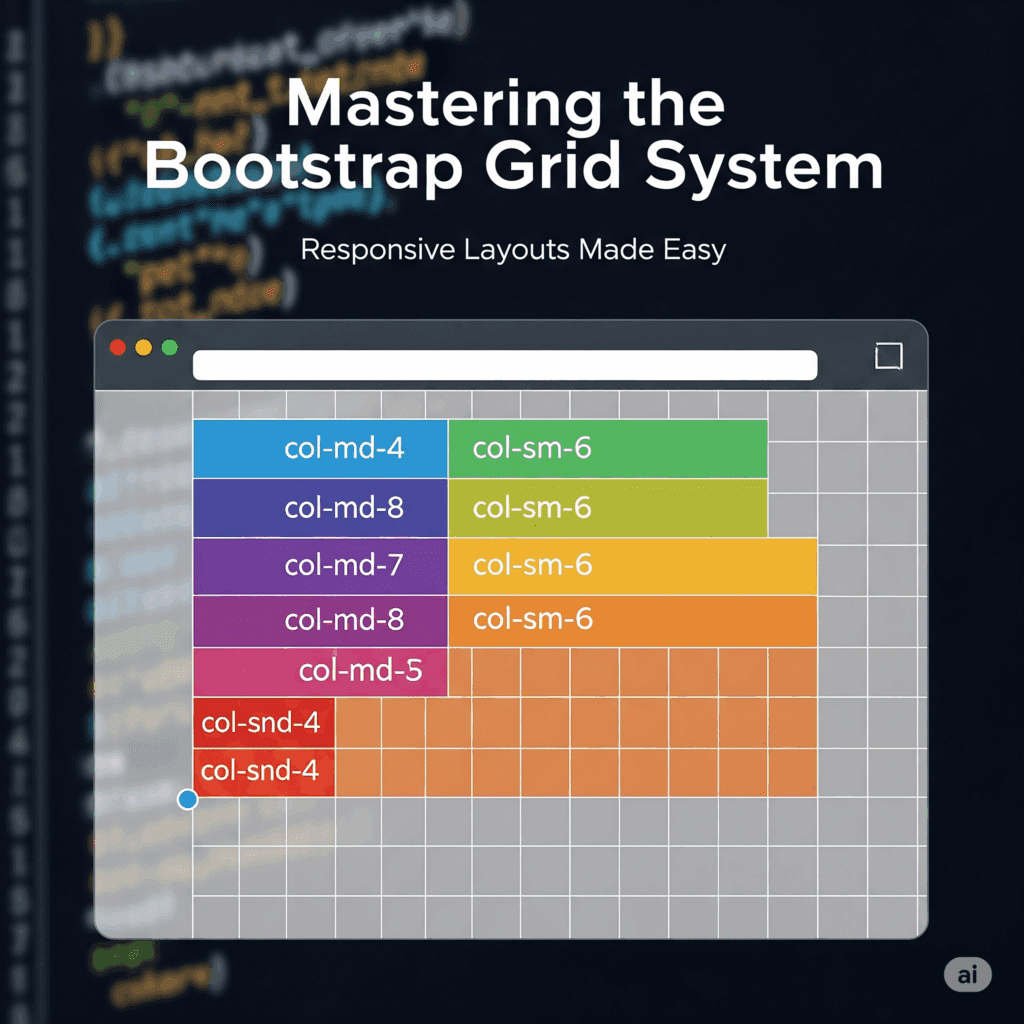Click the 'Mastering the Bootstrap Grid System' title

coord(513,135)
